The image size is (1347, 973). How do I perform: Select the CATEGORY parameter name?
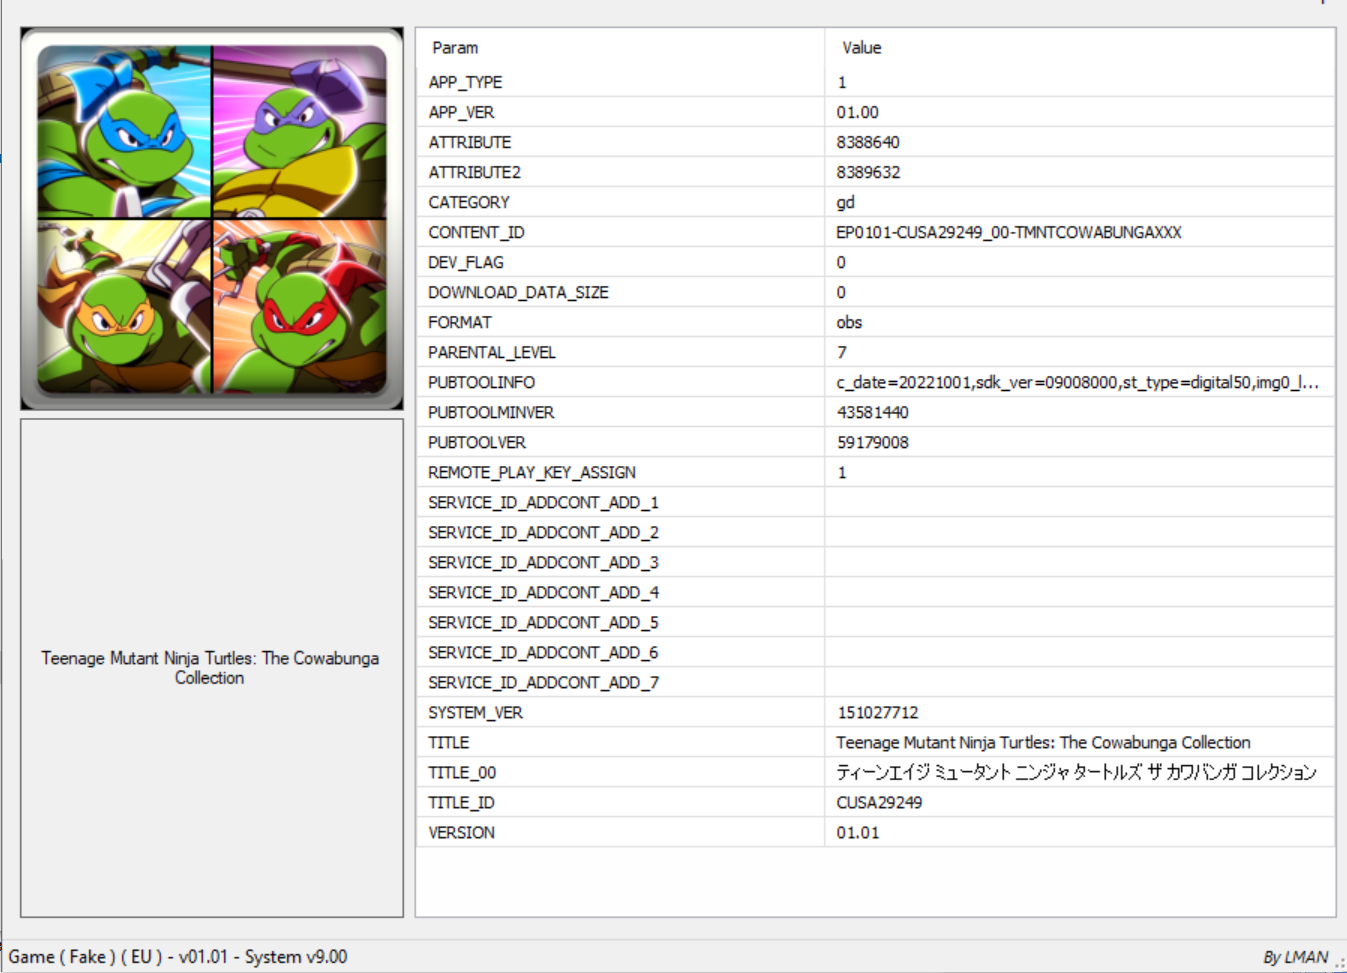tap(469, 202)
